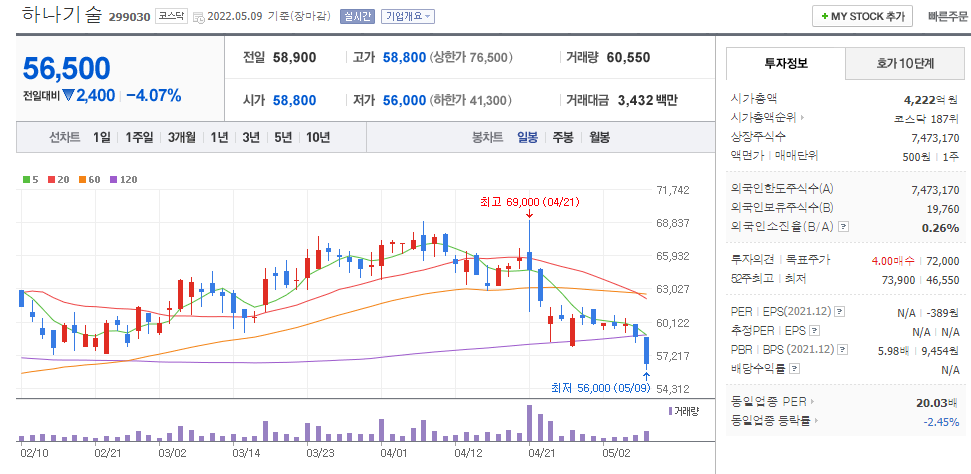The width and height of the screenshot is (971, 474).
Task: Click the 시가총액순위 label
Action: click(x=764, y=117)
